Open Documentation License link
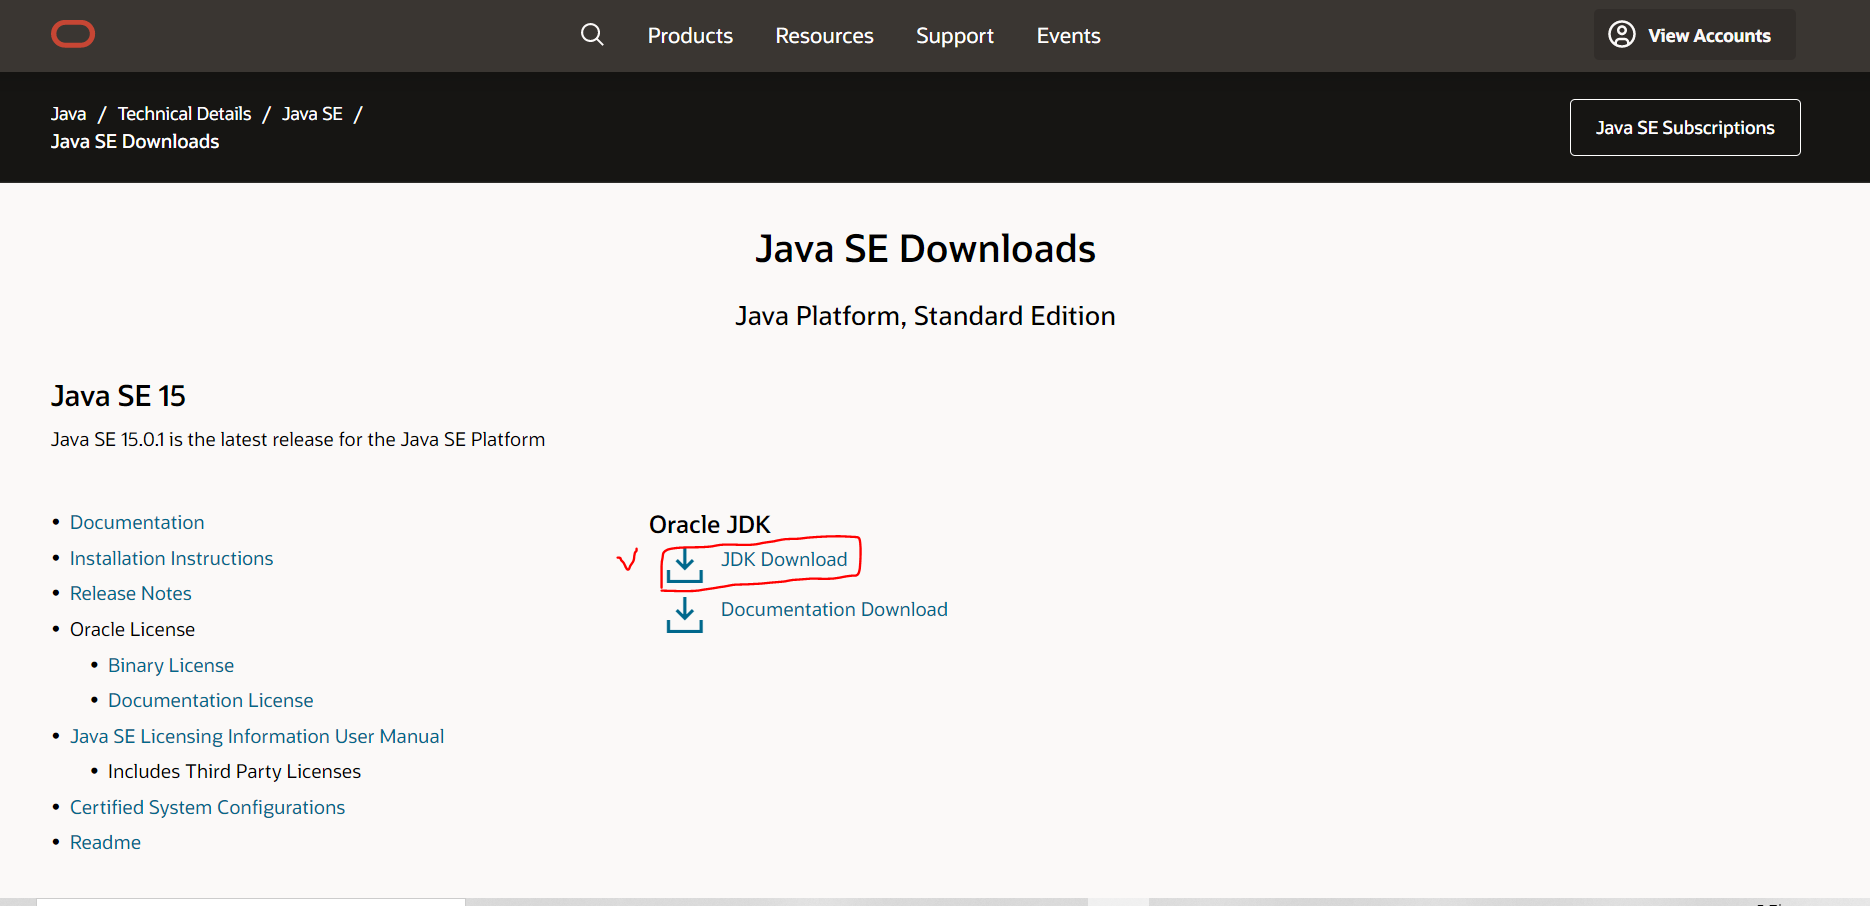The image size is (1870, 906). 211,700
